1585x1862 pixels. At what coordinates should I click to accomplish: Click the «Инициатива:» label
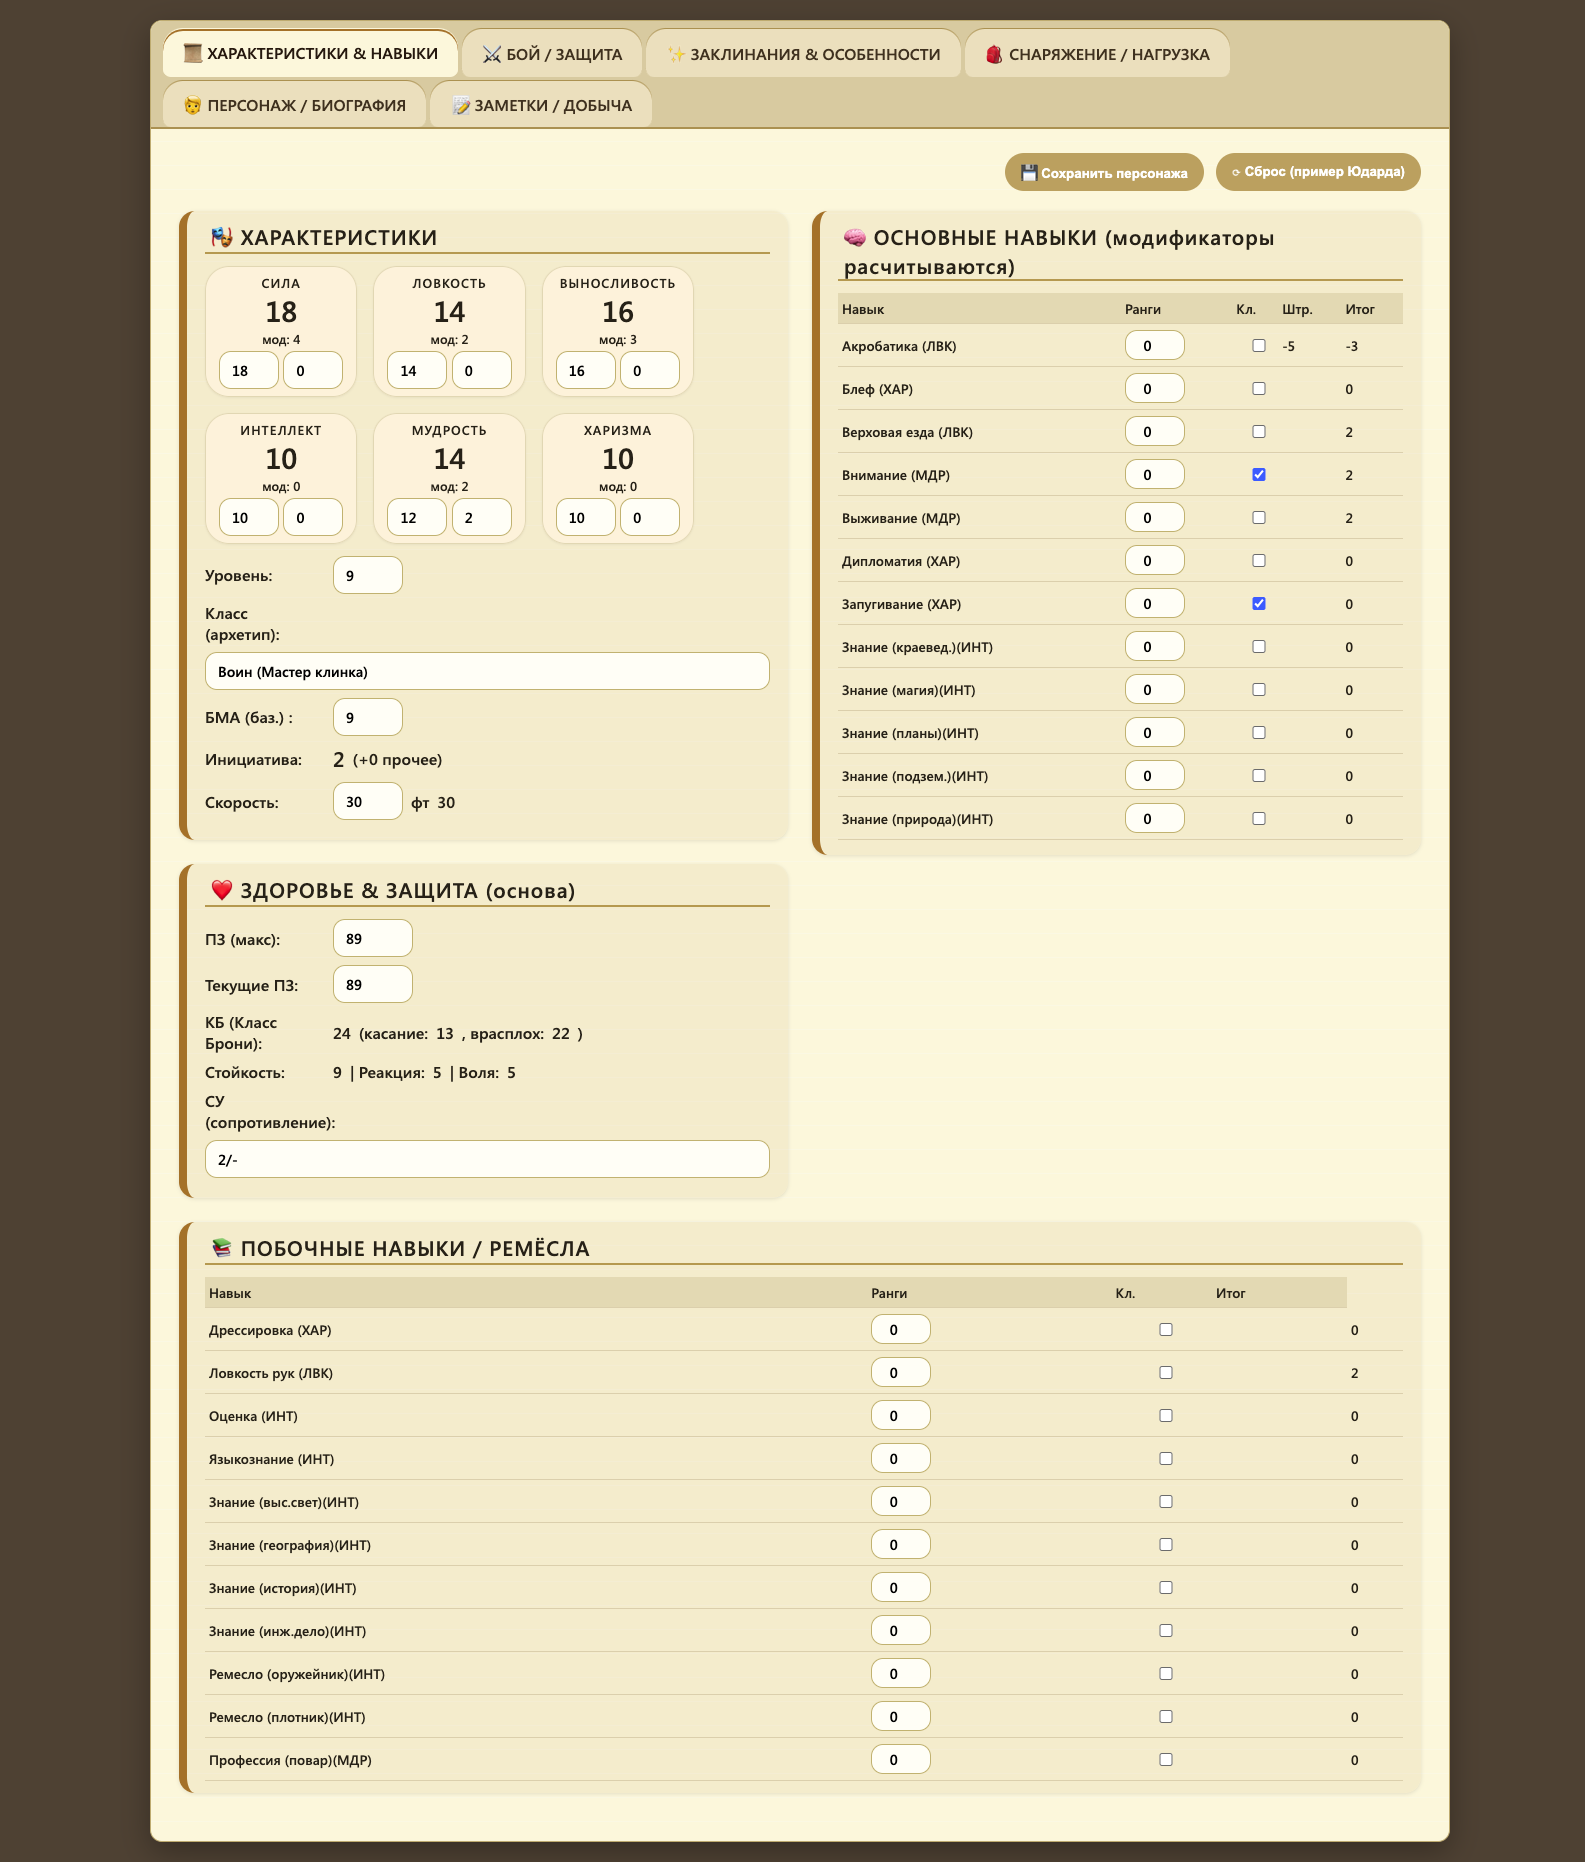pos(253,760)
